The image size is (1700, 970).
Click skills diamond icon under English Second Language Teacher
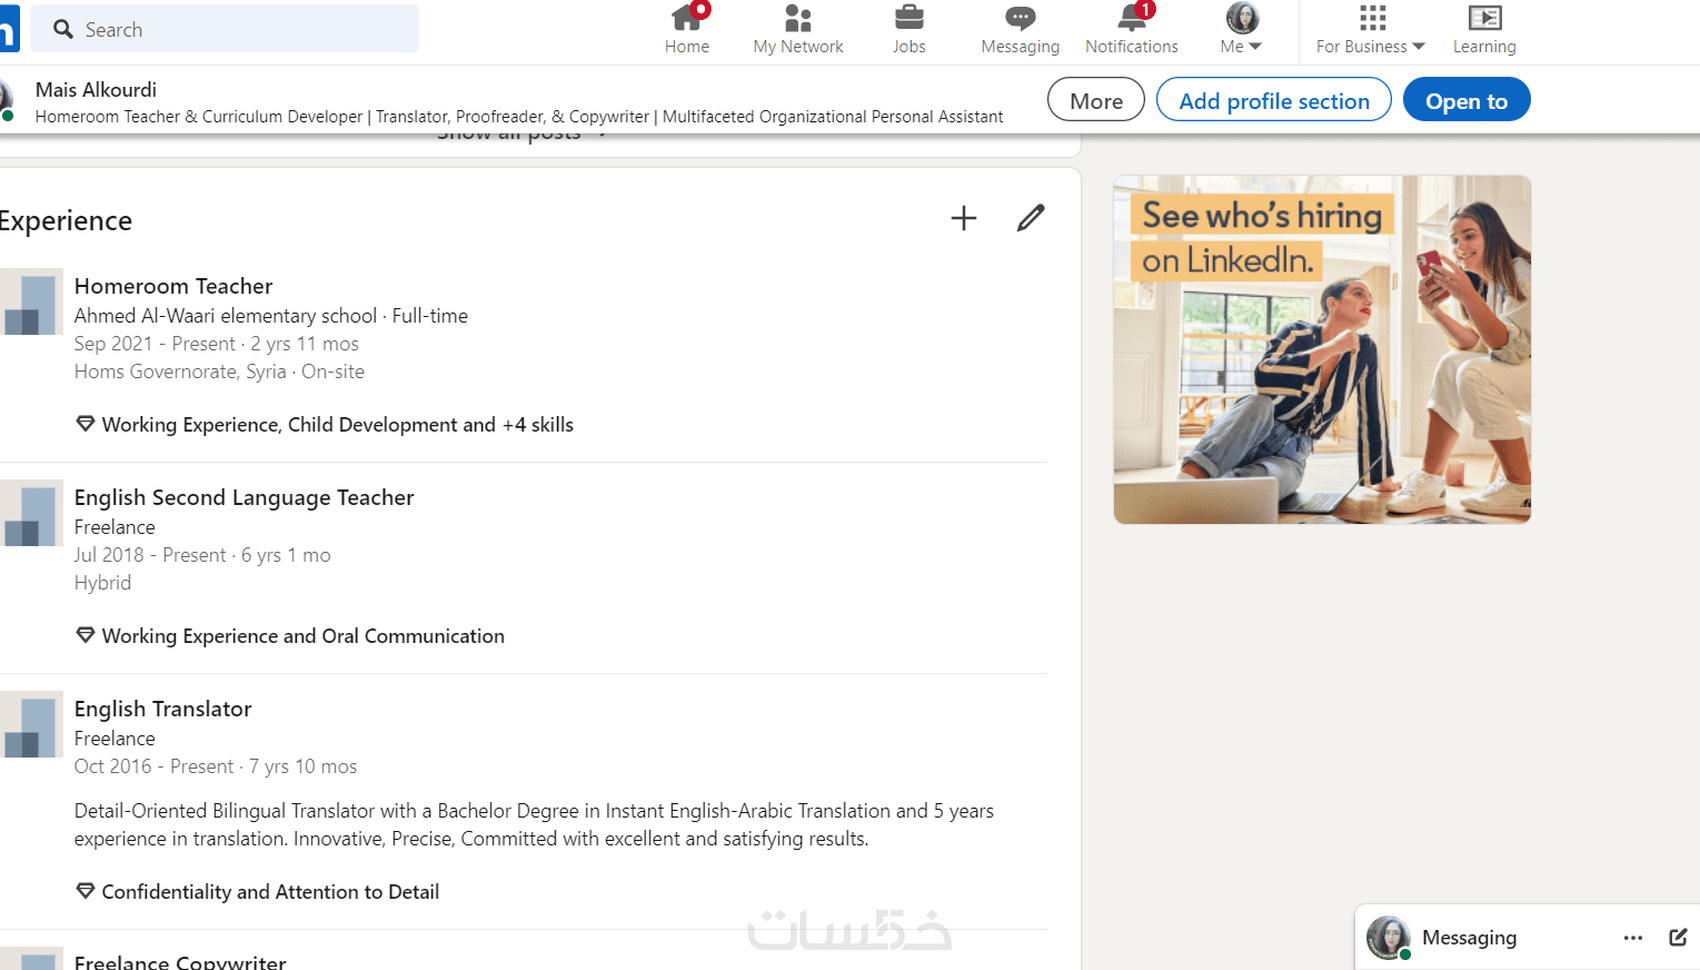coord(85,635)
